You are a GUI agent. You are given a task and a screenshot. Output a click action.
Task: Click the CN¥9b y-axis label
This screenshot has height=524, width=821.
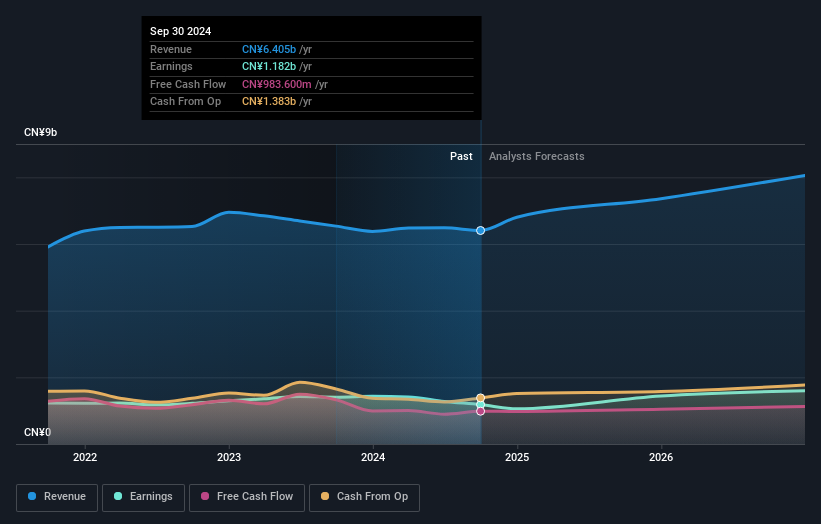[x=40, y=132]
